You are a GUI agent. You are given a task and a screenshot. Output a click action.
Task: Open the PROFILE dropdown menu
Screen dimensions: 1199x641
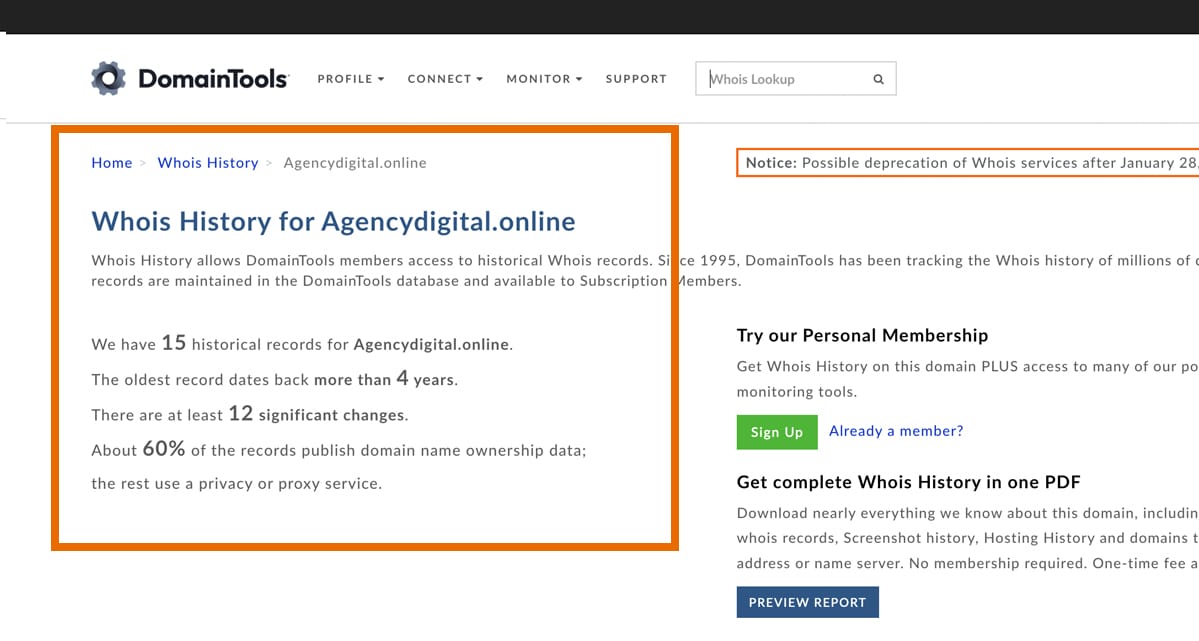[x=351, y=79]
